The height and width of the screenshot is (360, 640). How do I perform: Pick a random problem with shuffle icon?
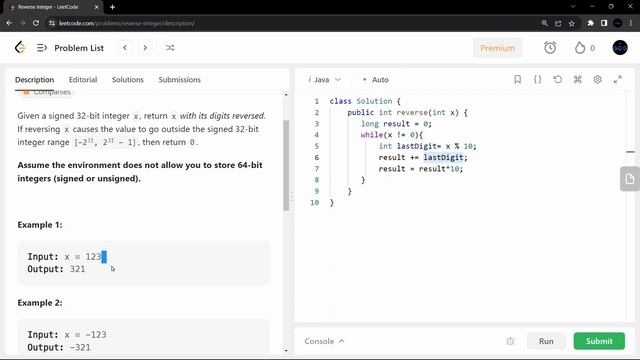point(170,48)
